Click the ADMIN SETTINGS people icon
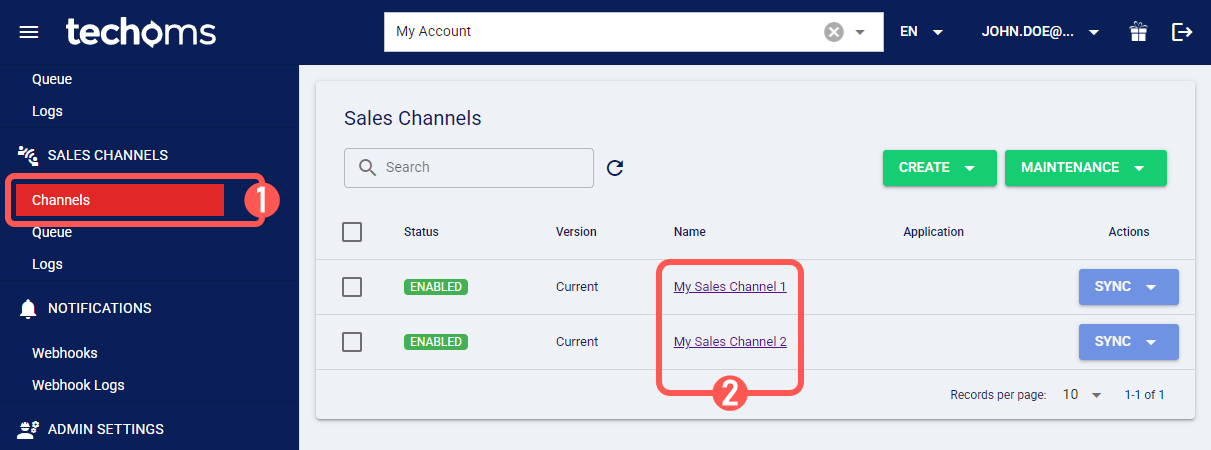This screenshot has width=1211, height=450. [28, 430]
